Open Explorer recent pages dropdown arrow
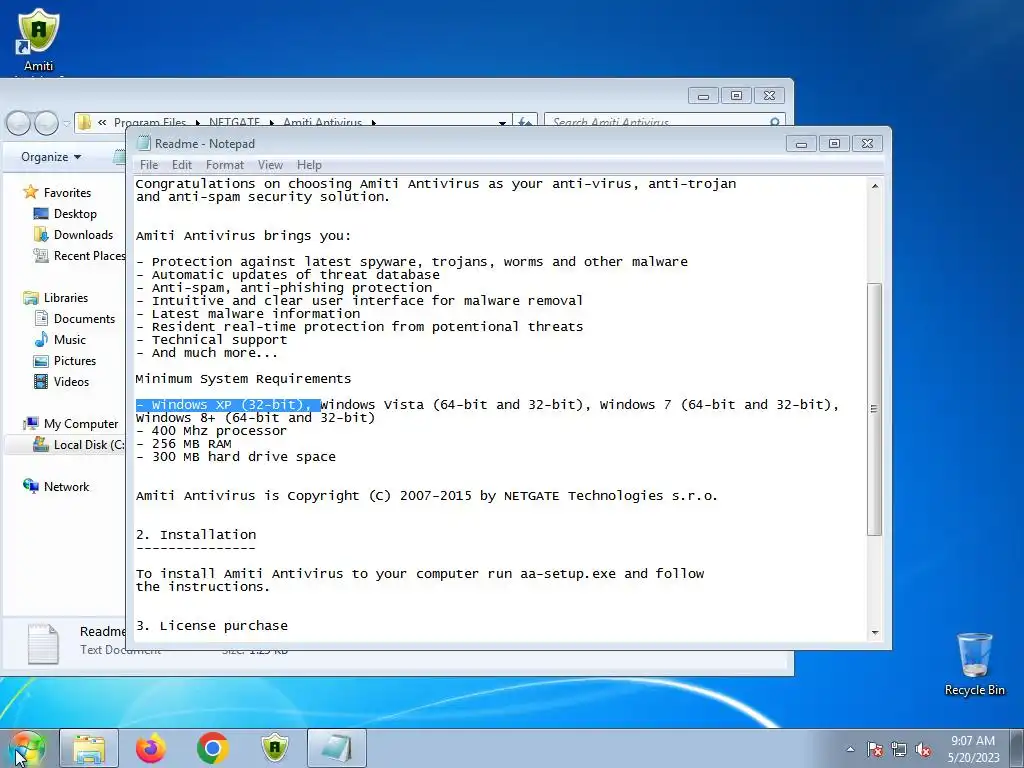Image resolution: width=1024 pixels, height=768 pixels. click(x=66, y=123)
